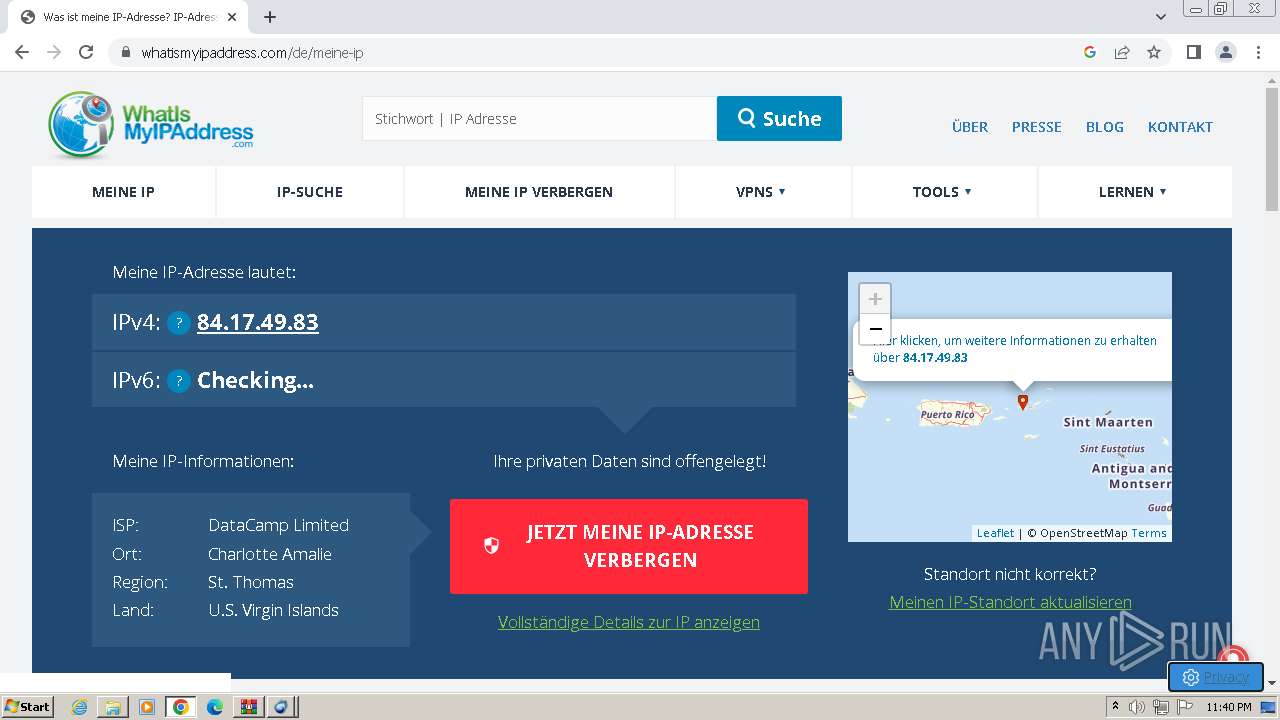Viewport: 1280px width, 720px height.
Task: Open the Privacy settings button
Action: 1216,677
